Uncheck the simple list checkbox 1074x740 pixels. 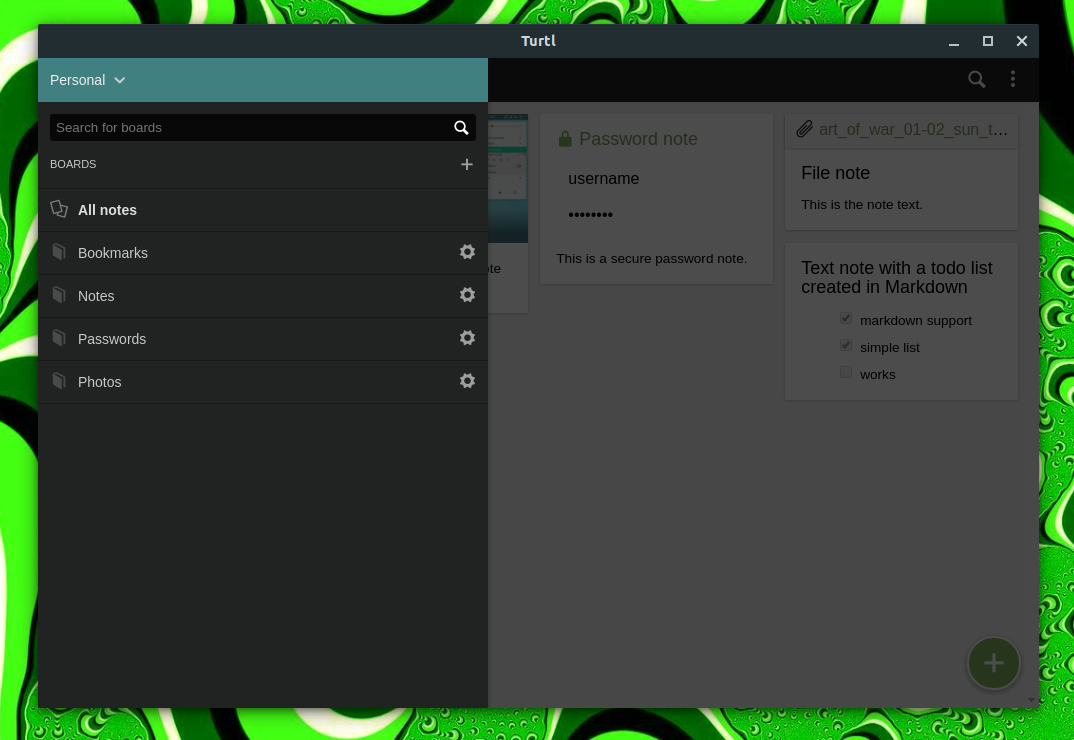(x=845, y=345)
